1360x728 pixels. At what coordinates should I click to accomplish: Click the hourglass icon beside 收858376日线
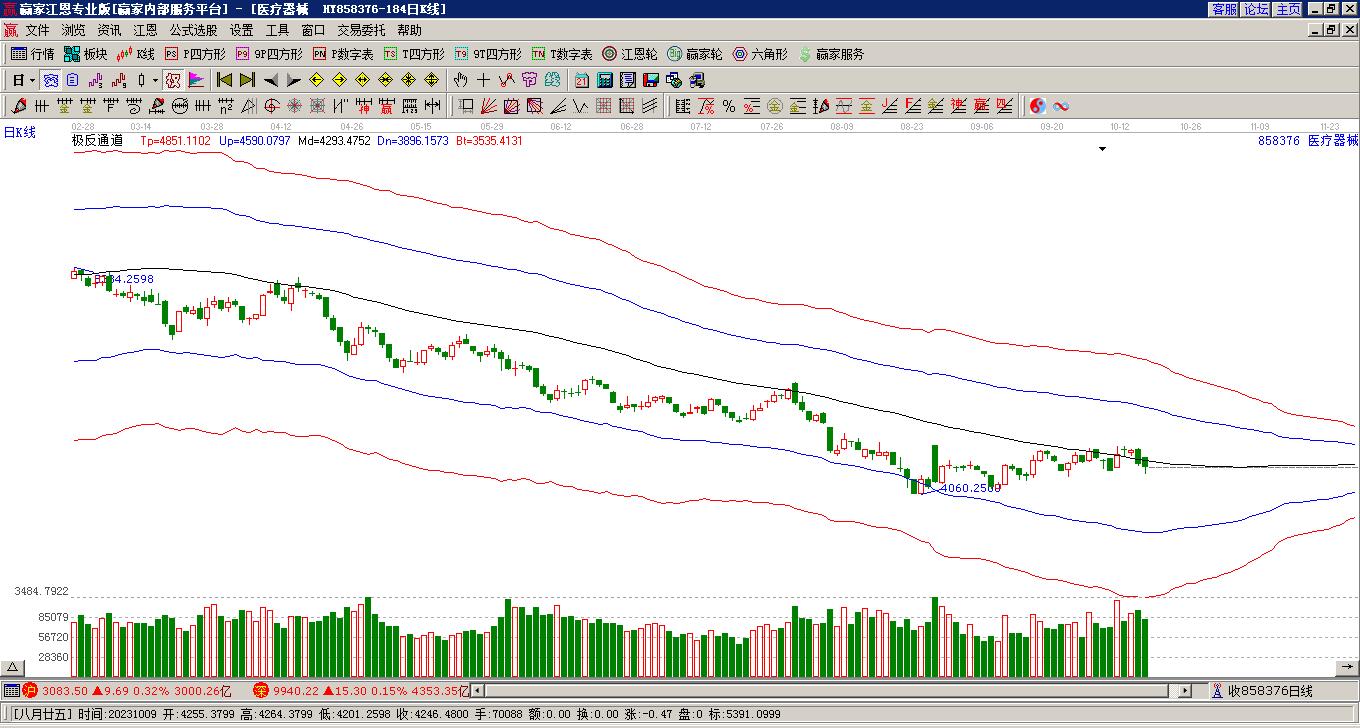click(x=1217, y=690)
